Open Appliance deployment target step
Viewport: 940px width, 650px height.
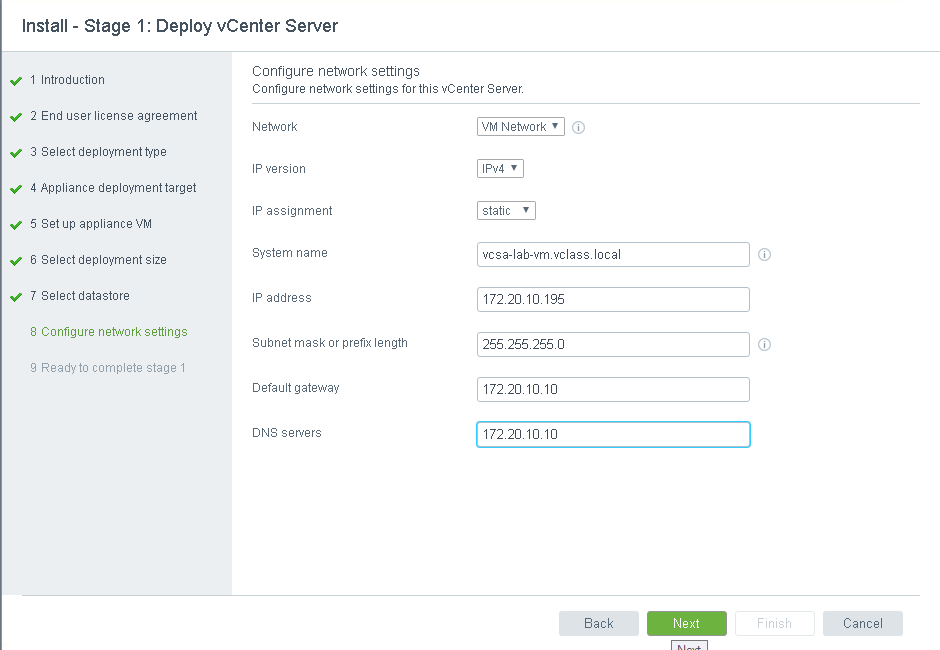118,188
